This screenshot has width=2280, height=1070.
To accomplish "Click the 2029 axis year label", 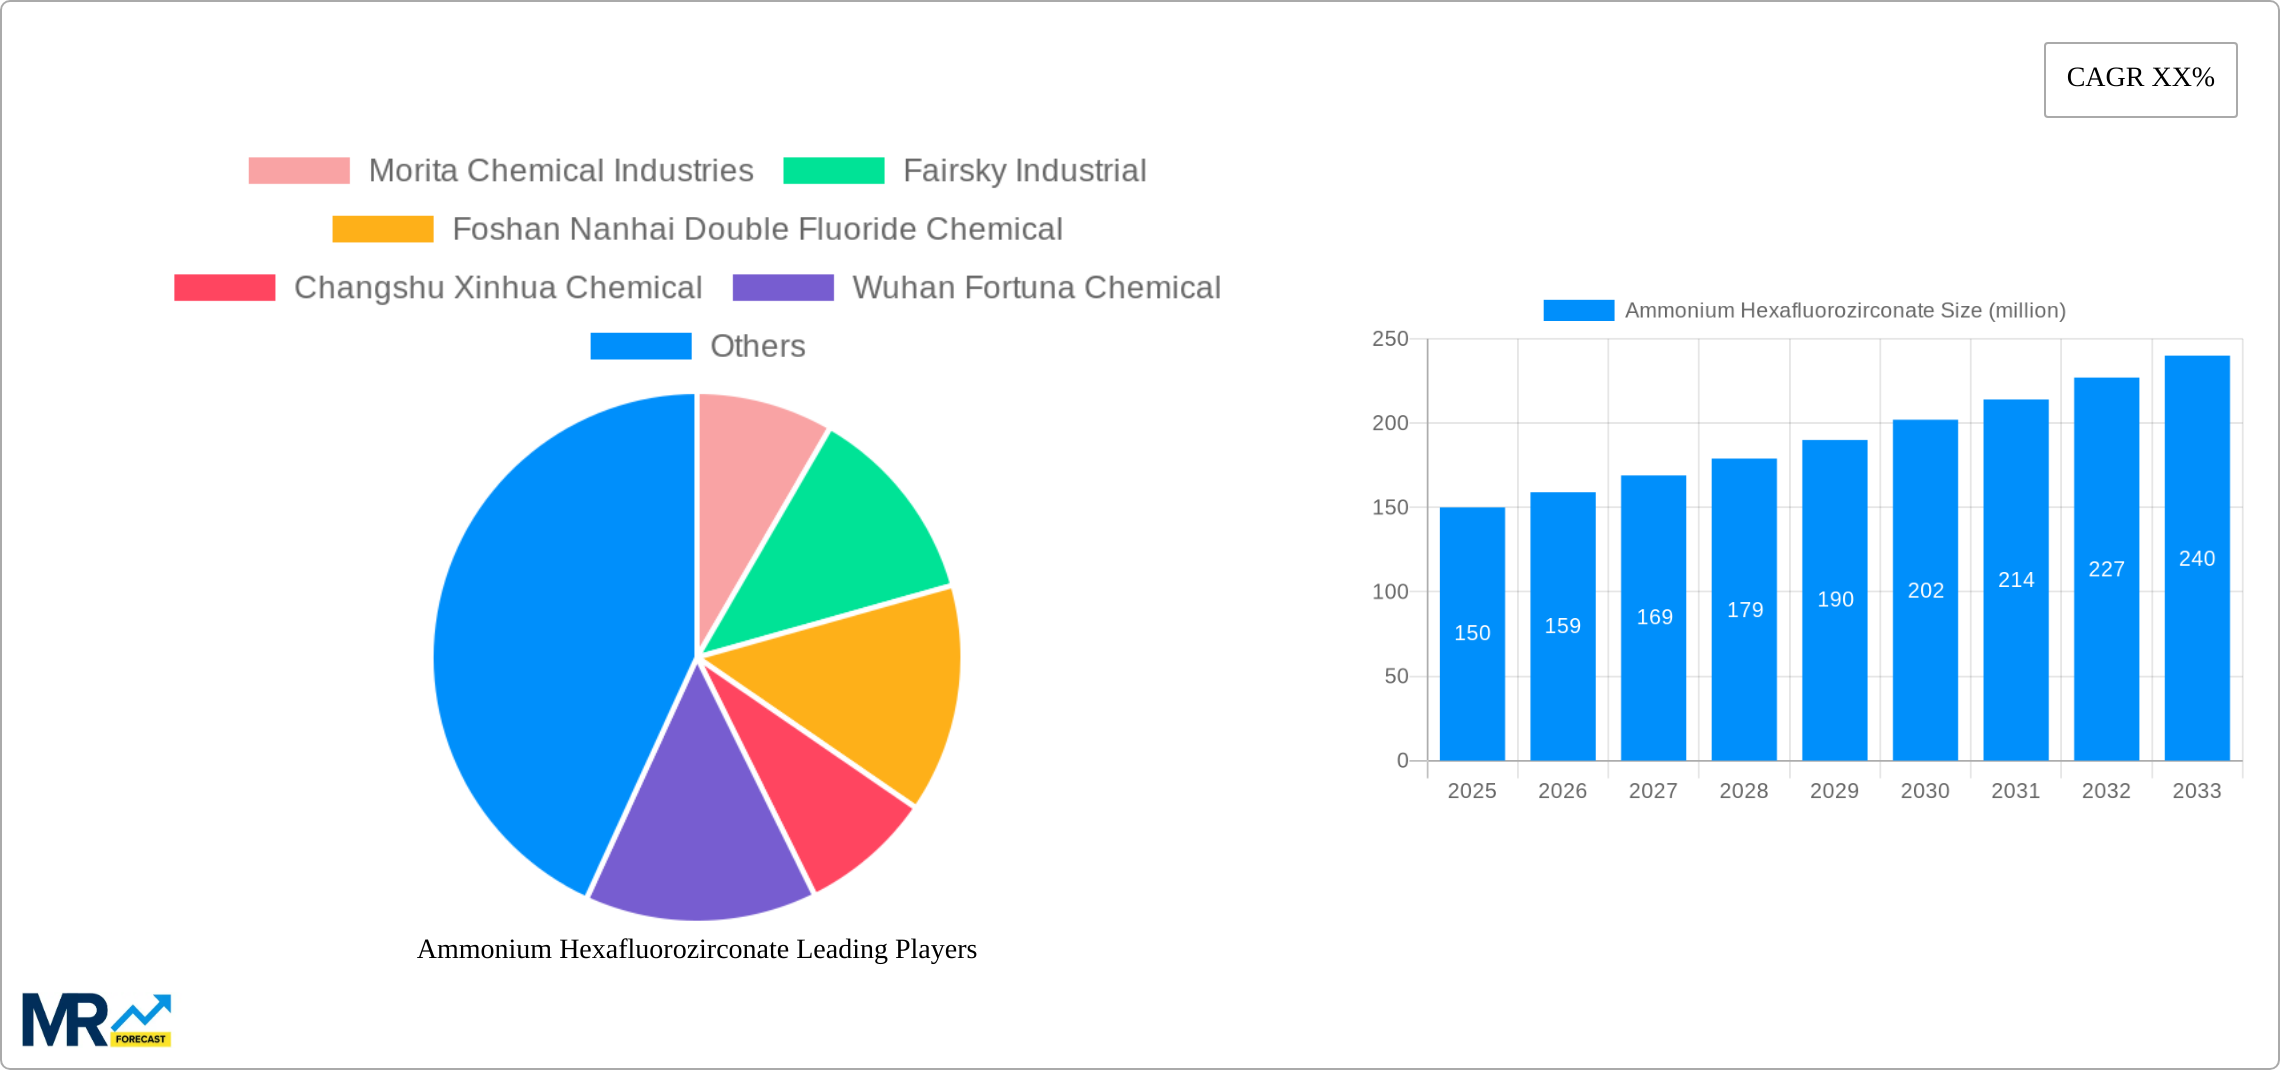I will [1834, 790].
